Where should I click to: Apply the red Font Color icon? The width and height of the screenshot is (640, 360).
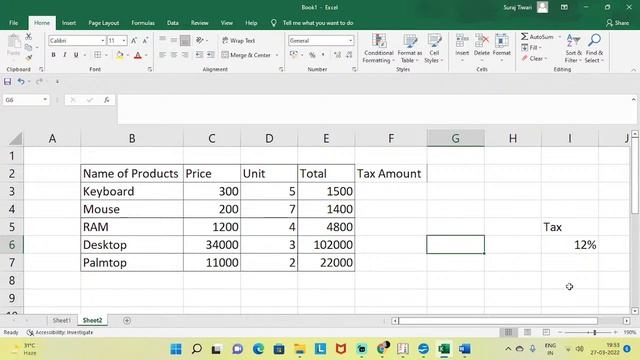138,55
